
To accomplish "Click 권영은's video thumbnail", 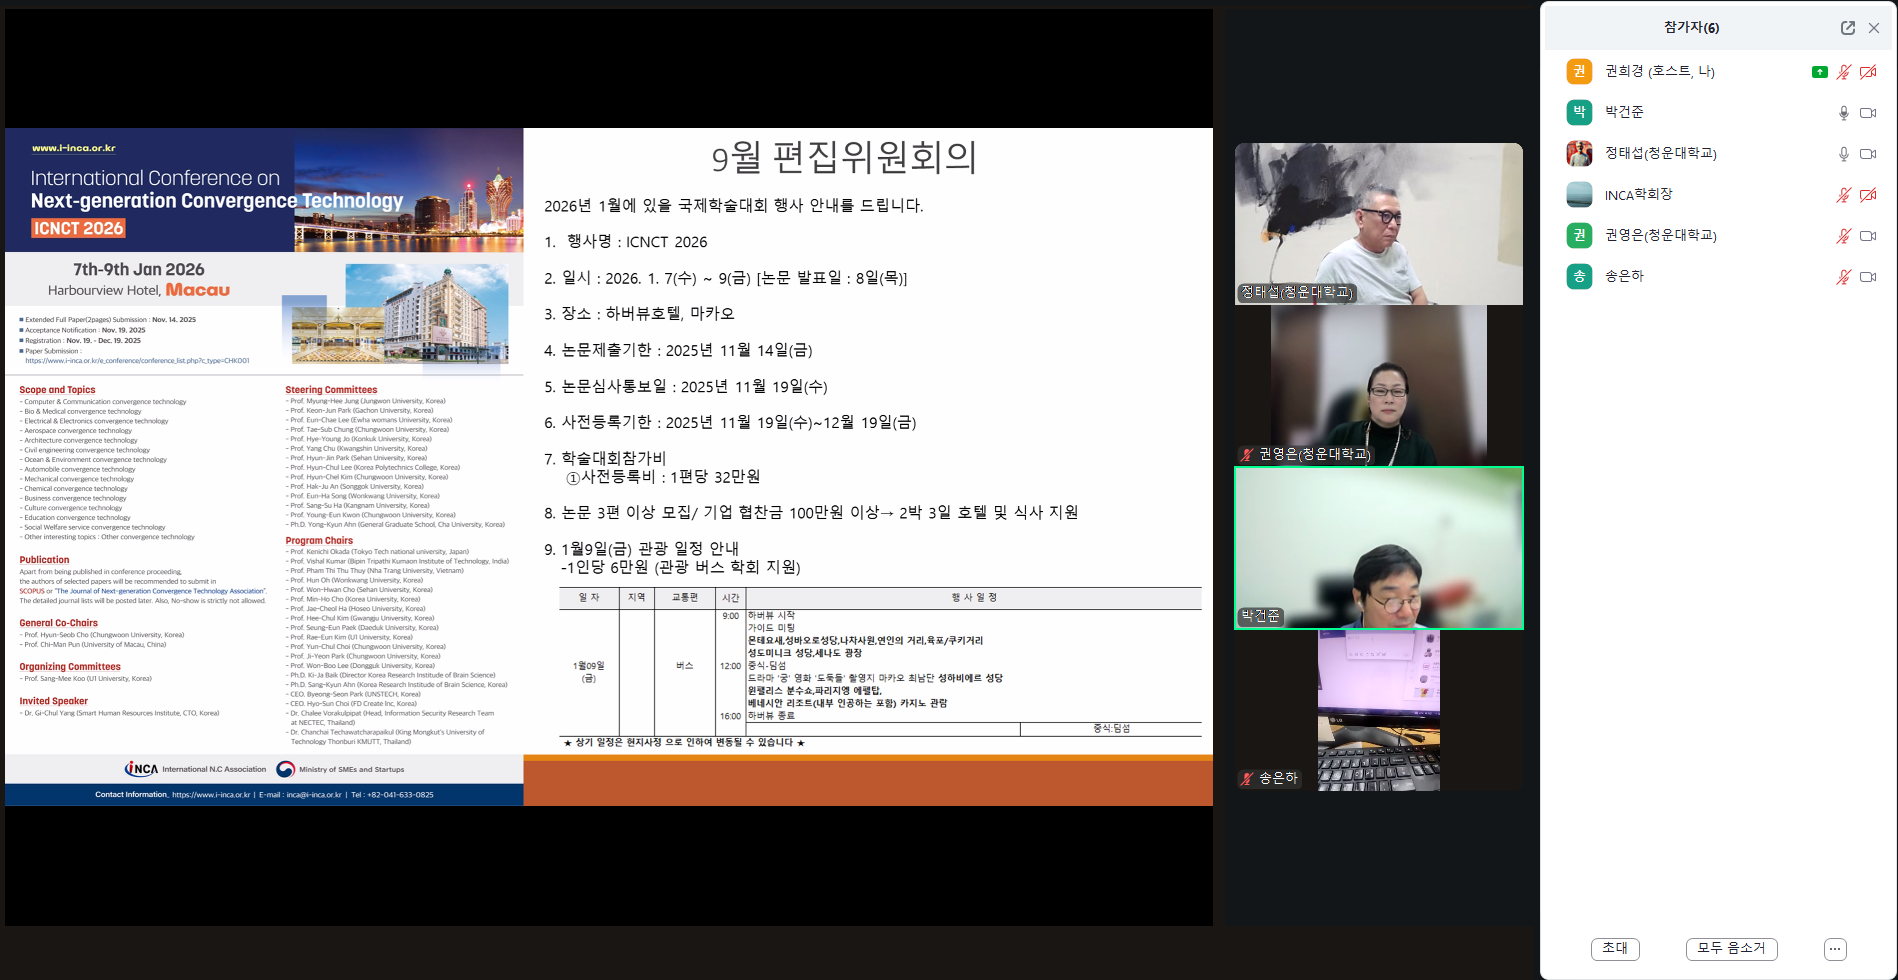I will [1378, 385].
